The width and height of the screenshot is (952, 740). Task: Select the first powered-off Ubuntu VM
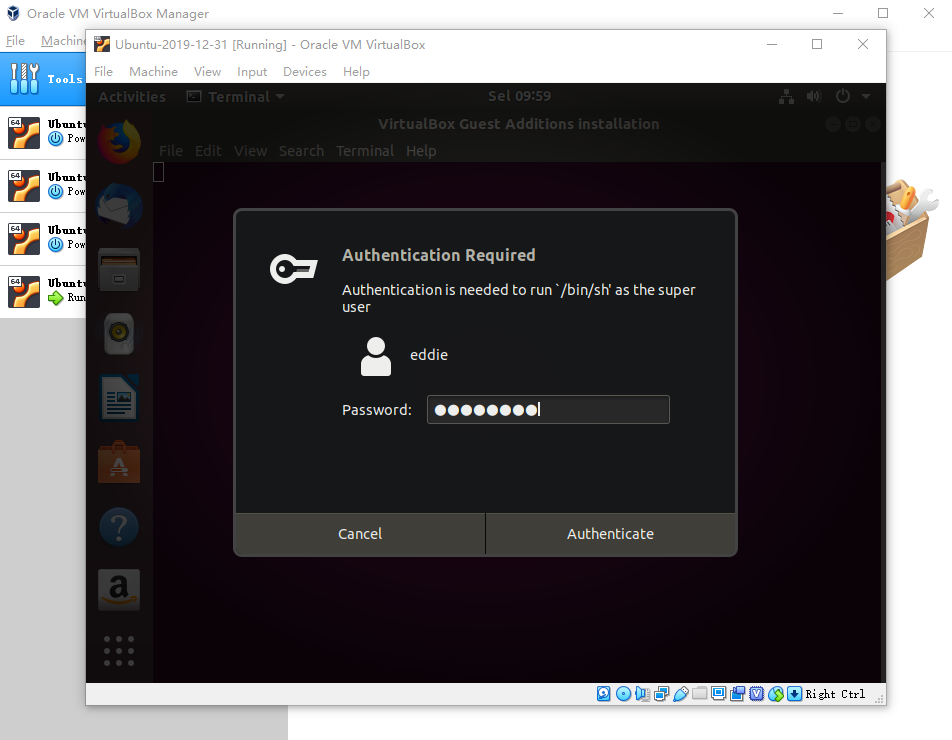point(43,133)
